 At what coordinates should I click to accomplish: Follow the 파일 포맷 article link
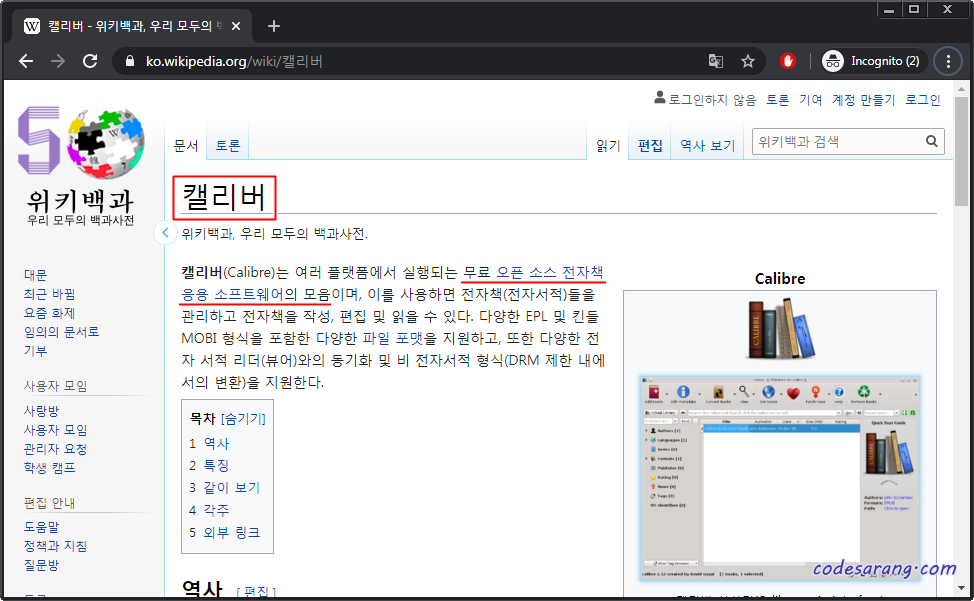click(x=393, y=338)
